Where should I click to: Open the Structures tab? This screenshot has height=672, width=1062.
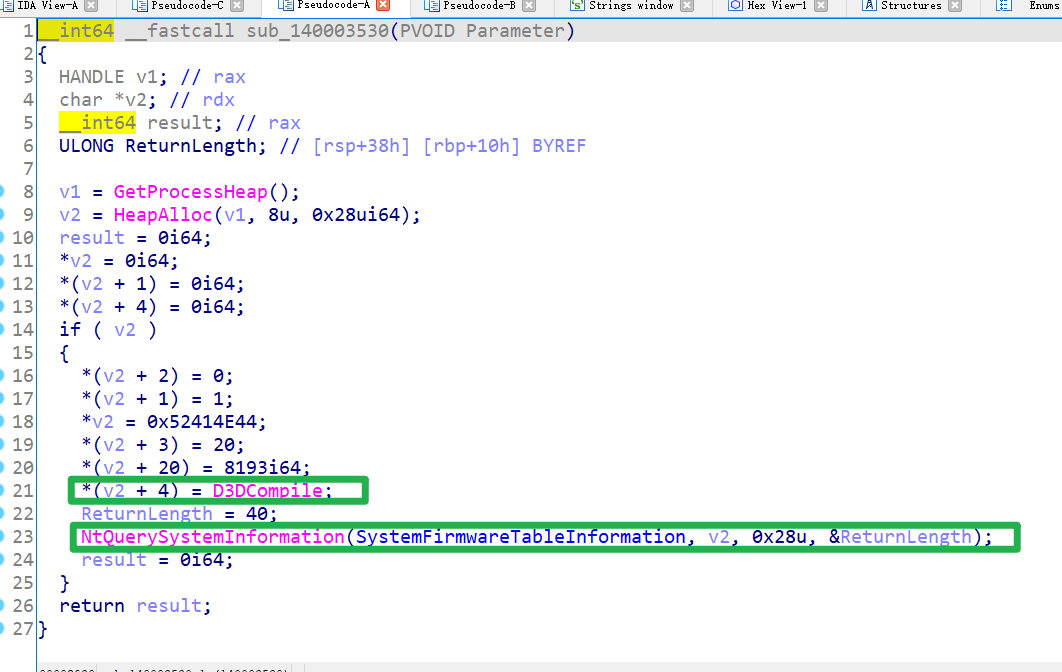point(911,5)
